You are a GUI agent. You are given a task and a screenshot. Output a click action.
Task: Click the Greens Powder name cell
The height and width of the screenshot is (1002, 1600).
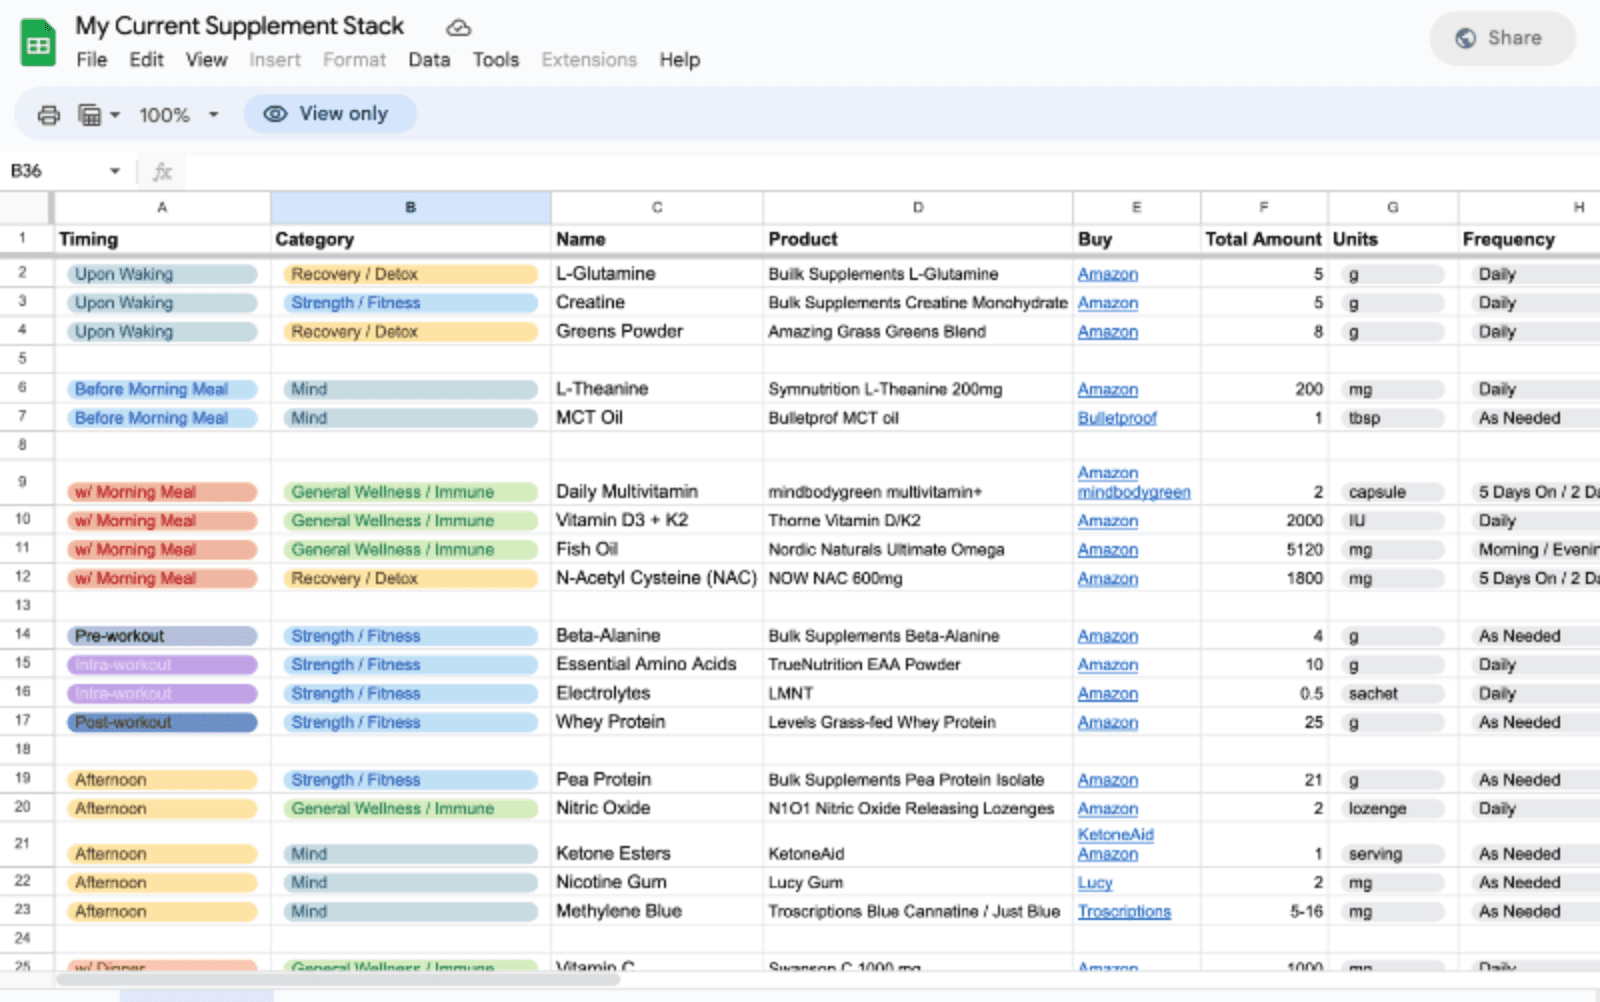[x=656, y=331]
